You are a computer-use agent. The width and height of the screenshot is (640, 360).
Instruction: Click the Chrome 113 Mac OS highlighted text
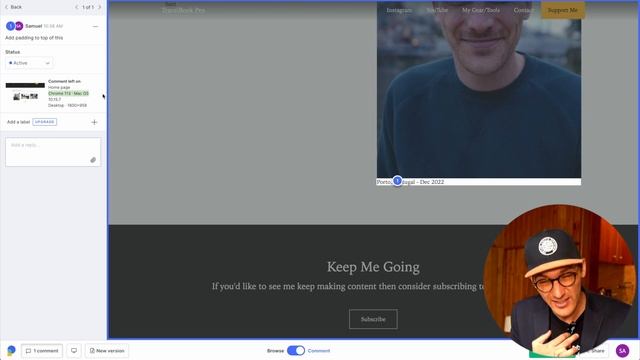68,93
